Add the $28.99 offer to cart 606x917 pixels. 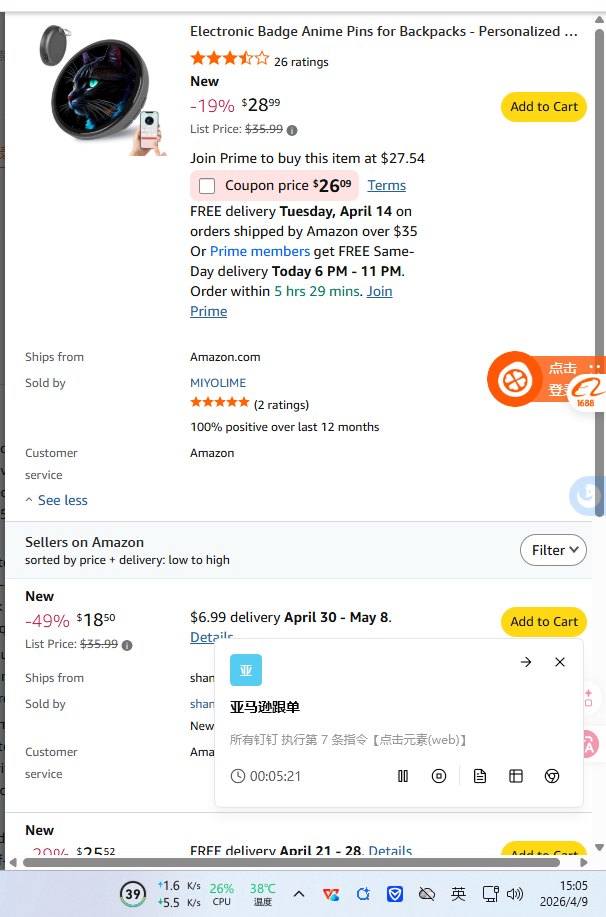(543, 107)
